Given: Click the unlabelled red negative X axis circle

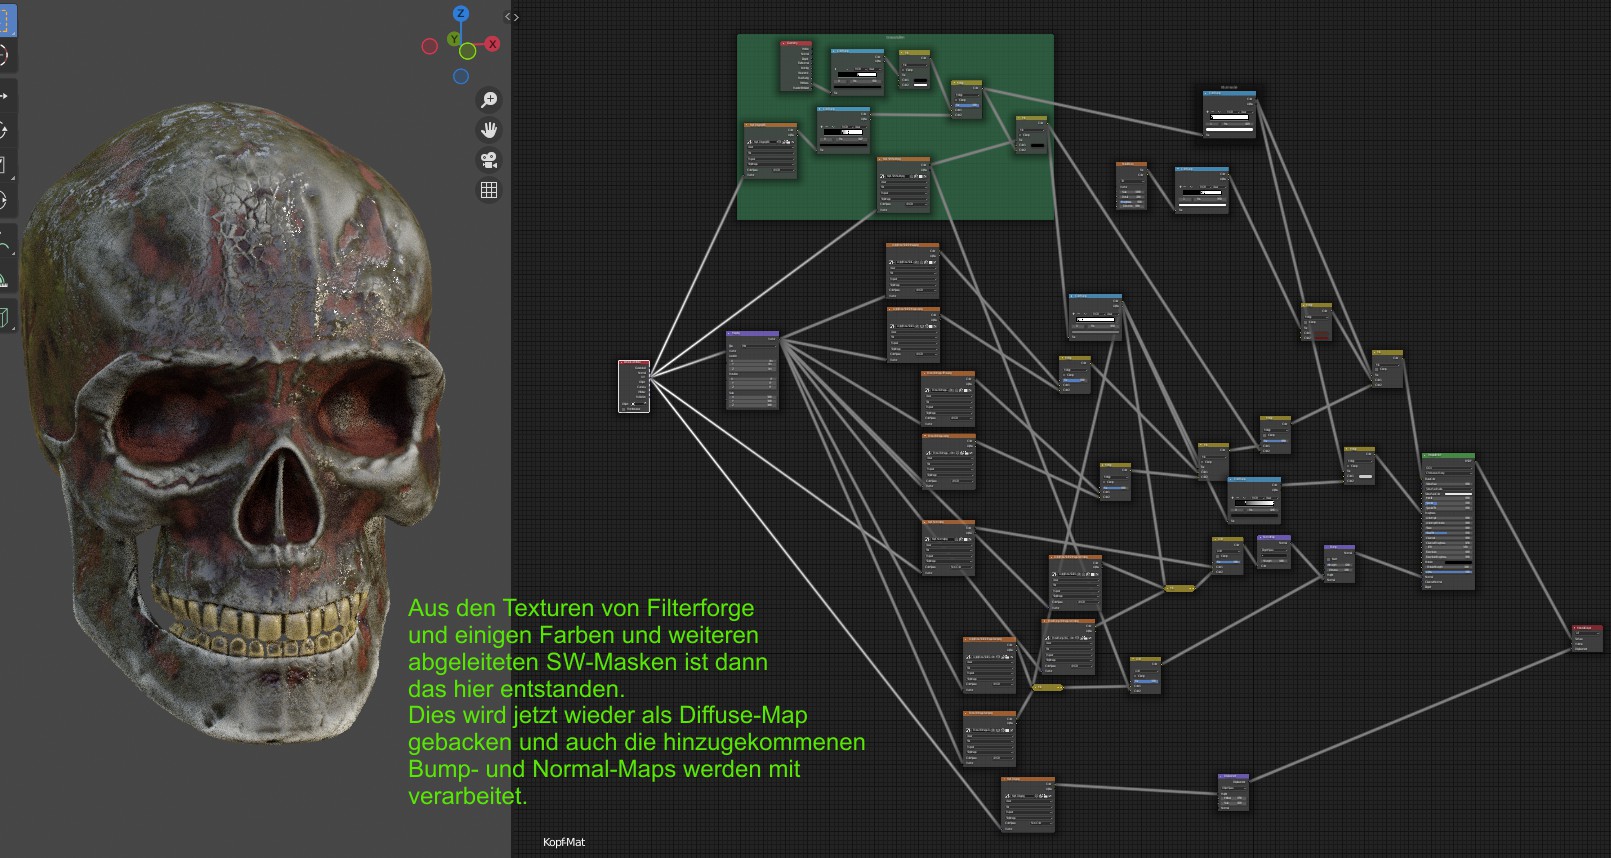Looking at the screenshot, I should 430,46.
